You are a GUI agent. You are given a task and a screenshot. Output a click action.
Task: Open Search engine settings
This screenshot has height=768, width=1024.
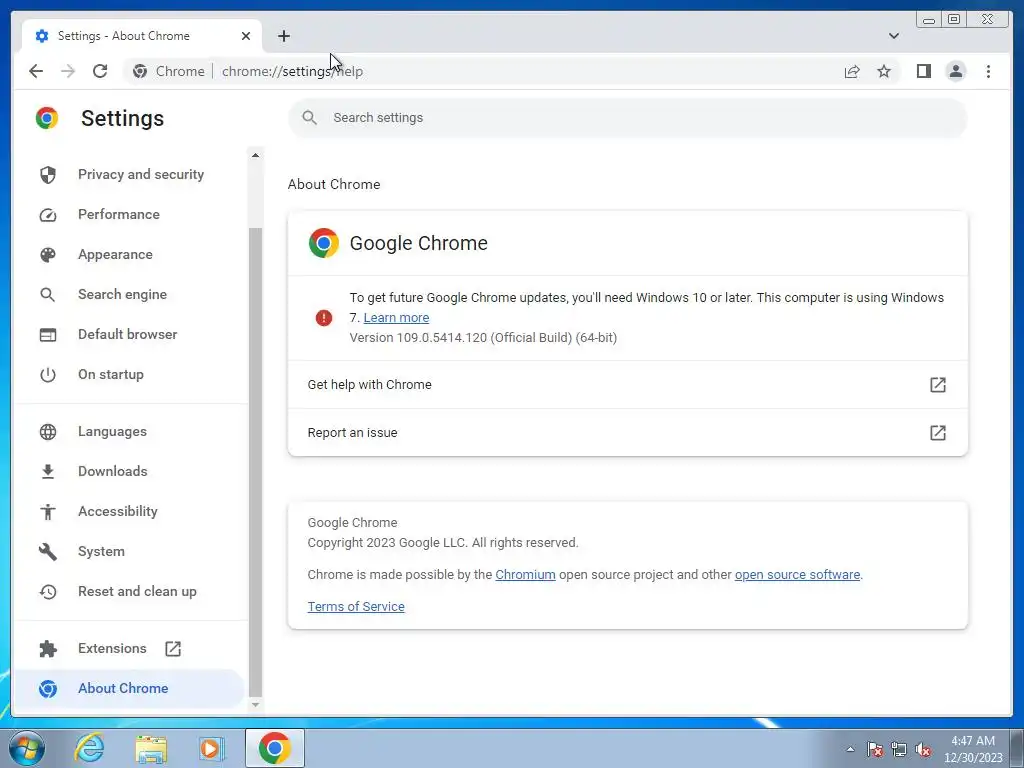tap(129, 294)
